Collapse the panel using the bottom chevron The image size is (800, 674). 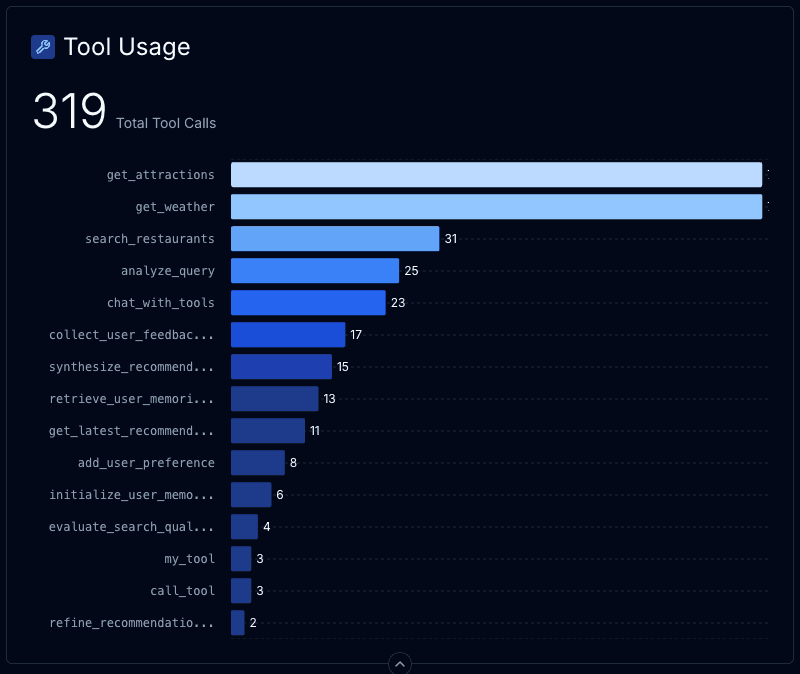[x=400, y=663]
